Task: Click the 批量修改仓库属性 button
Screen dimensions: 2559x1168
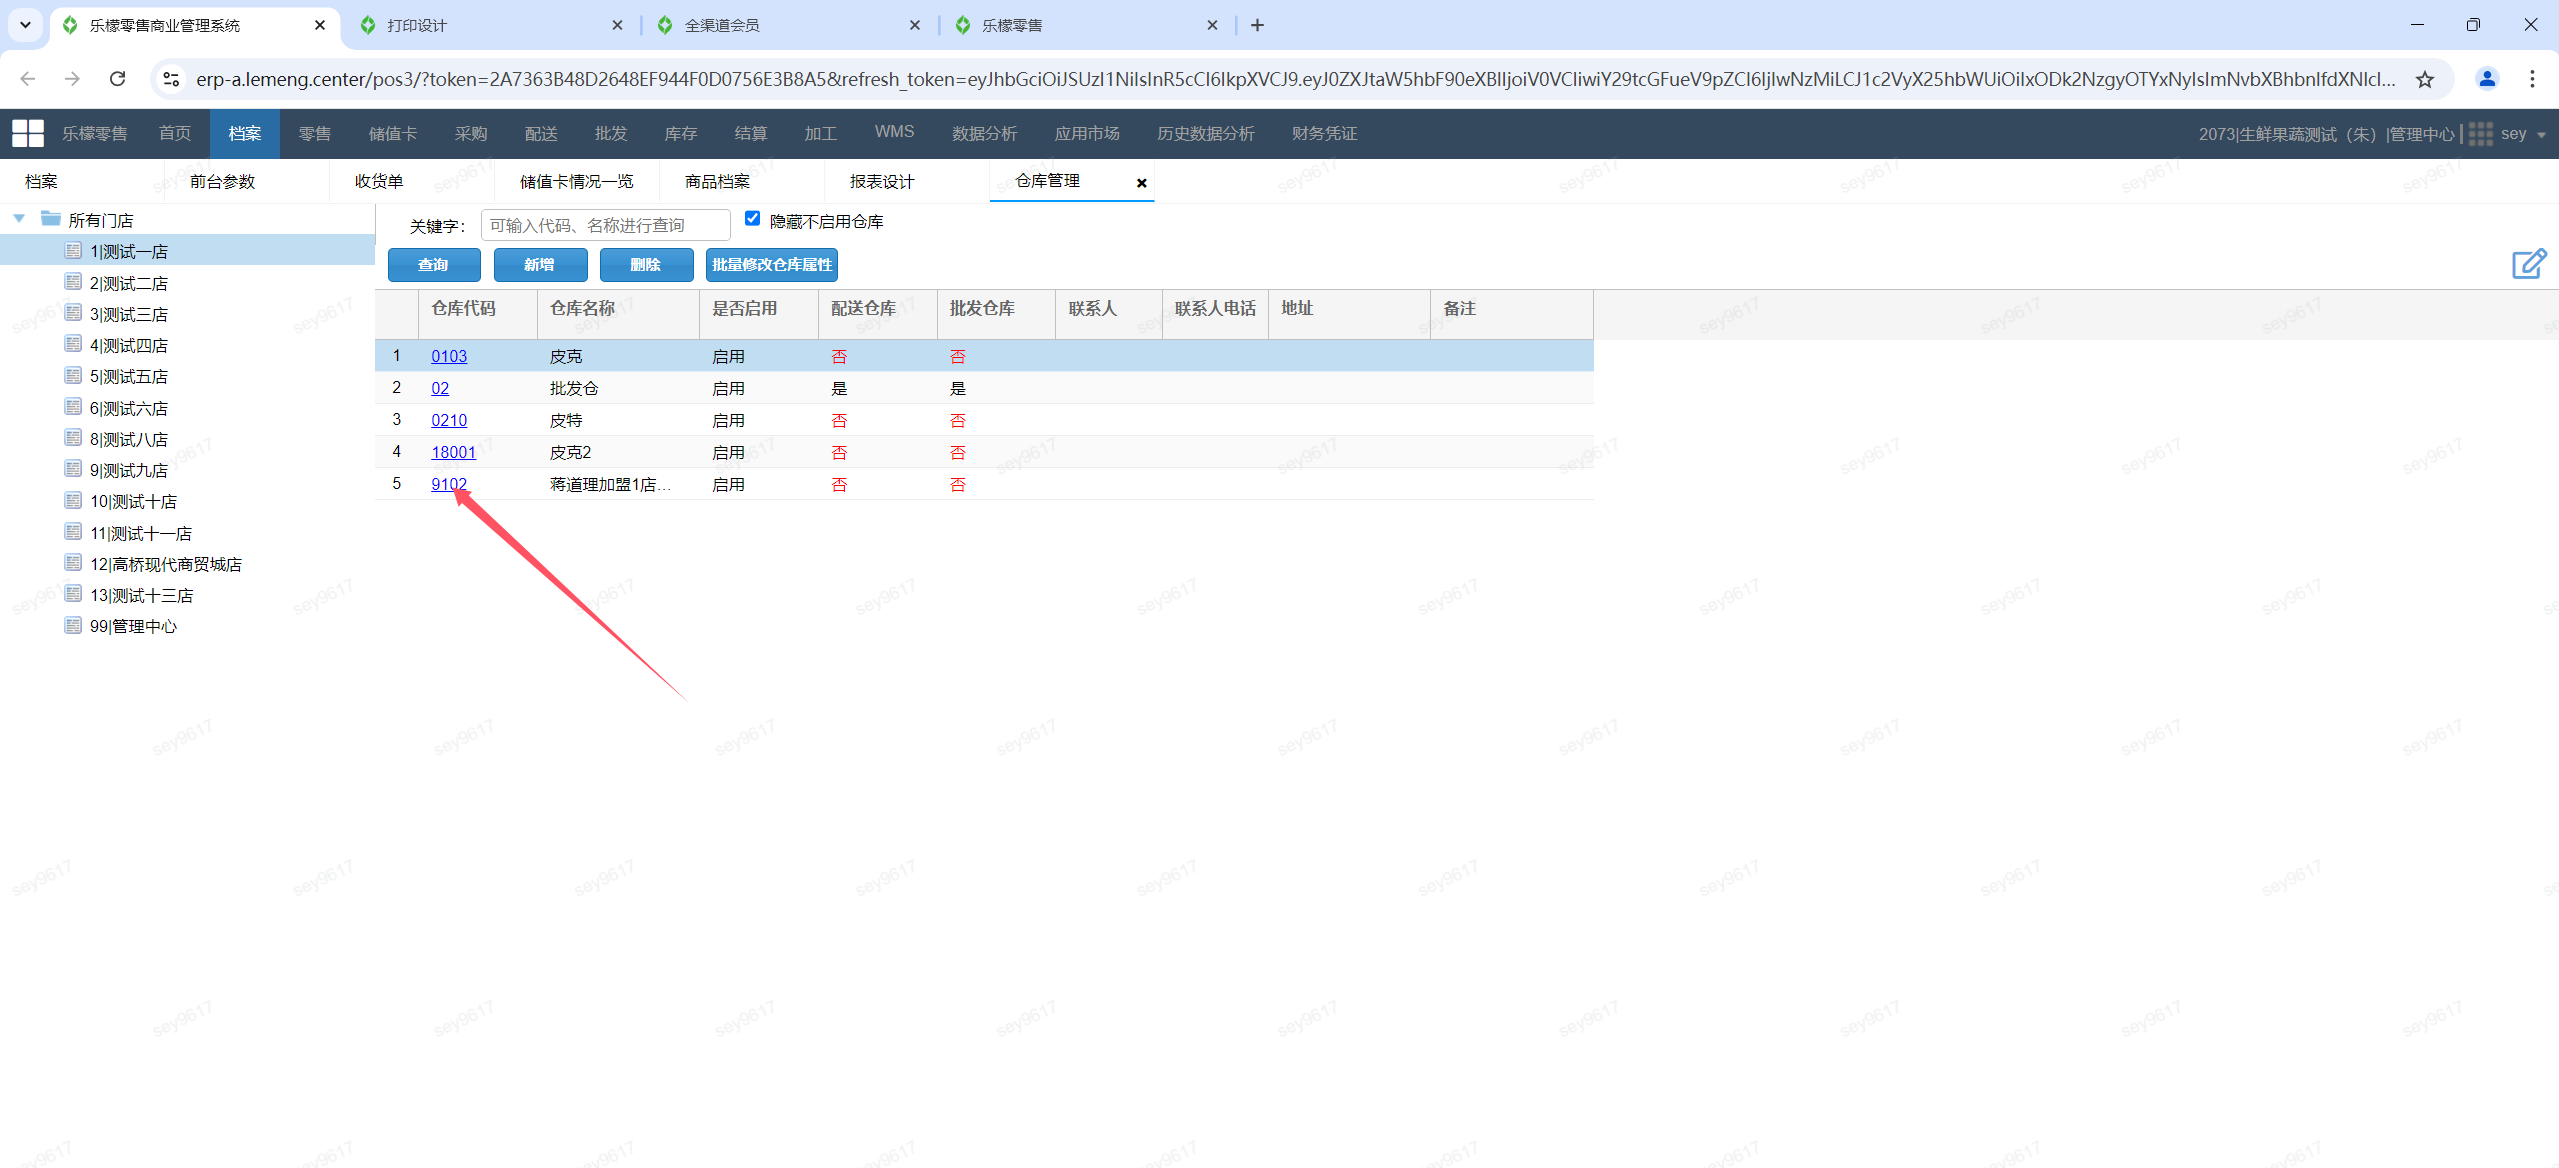Action: point(771,265)
